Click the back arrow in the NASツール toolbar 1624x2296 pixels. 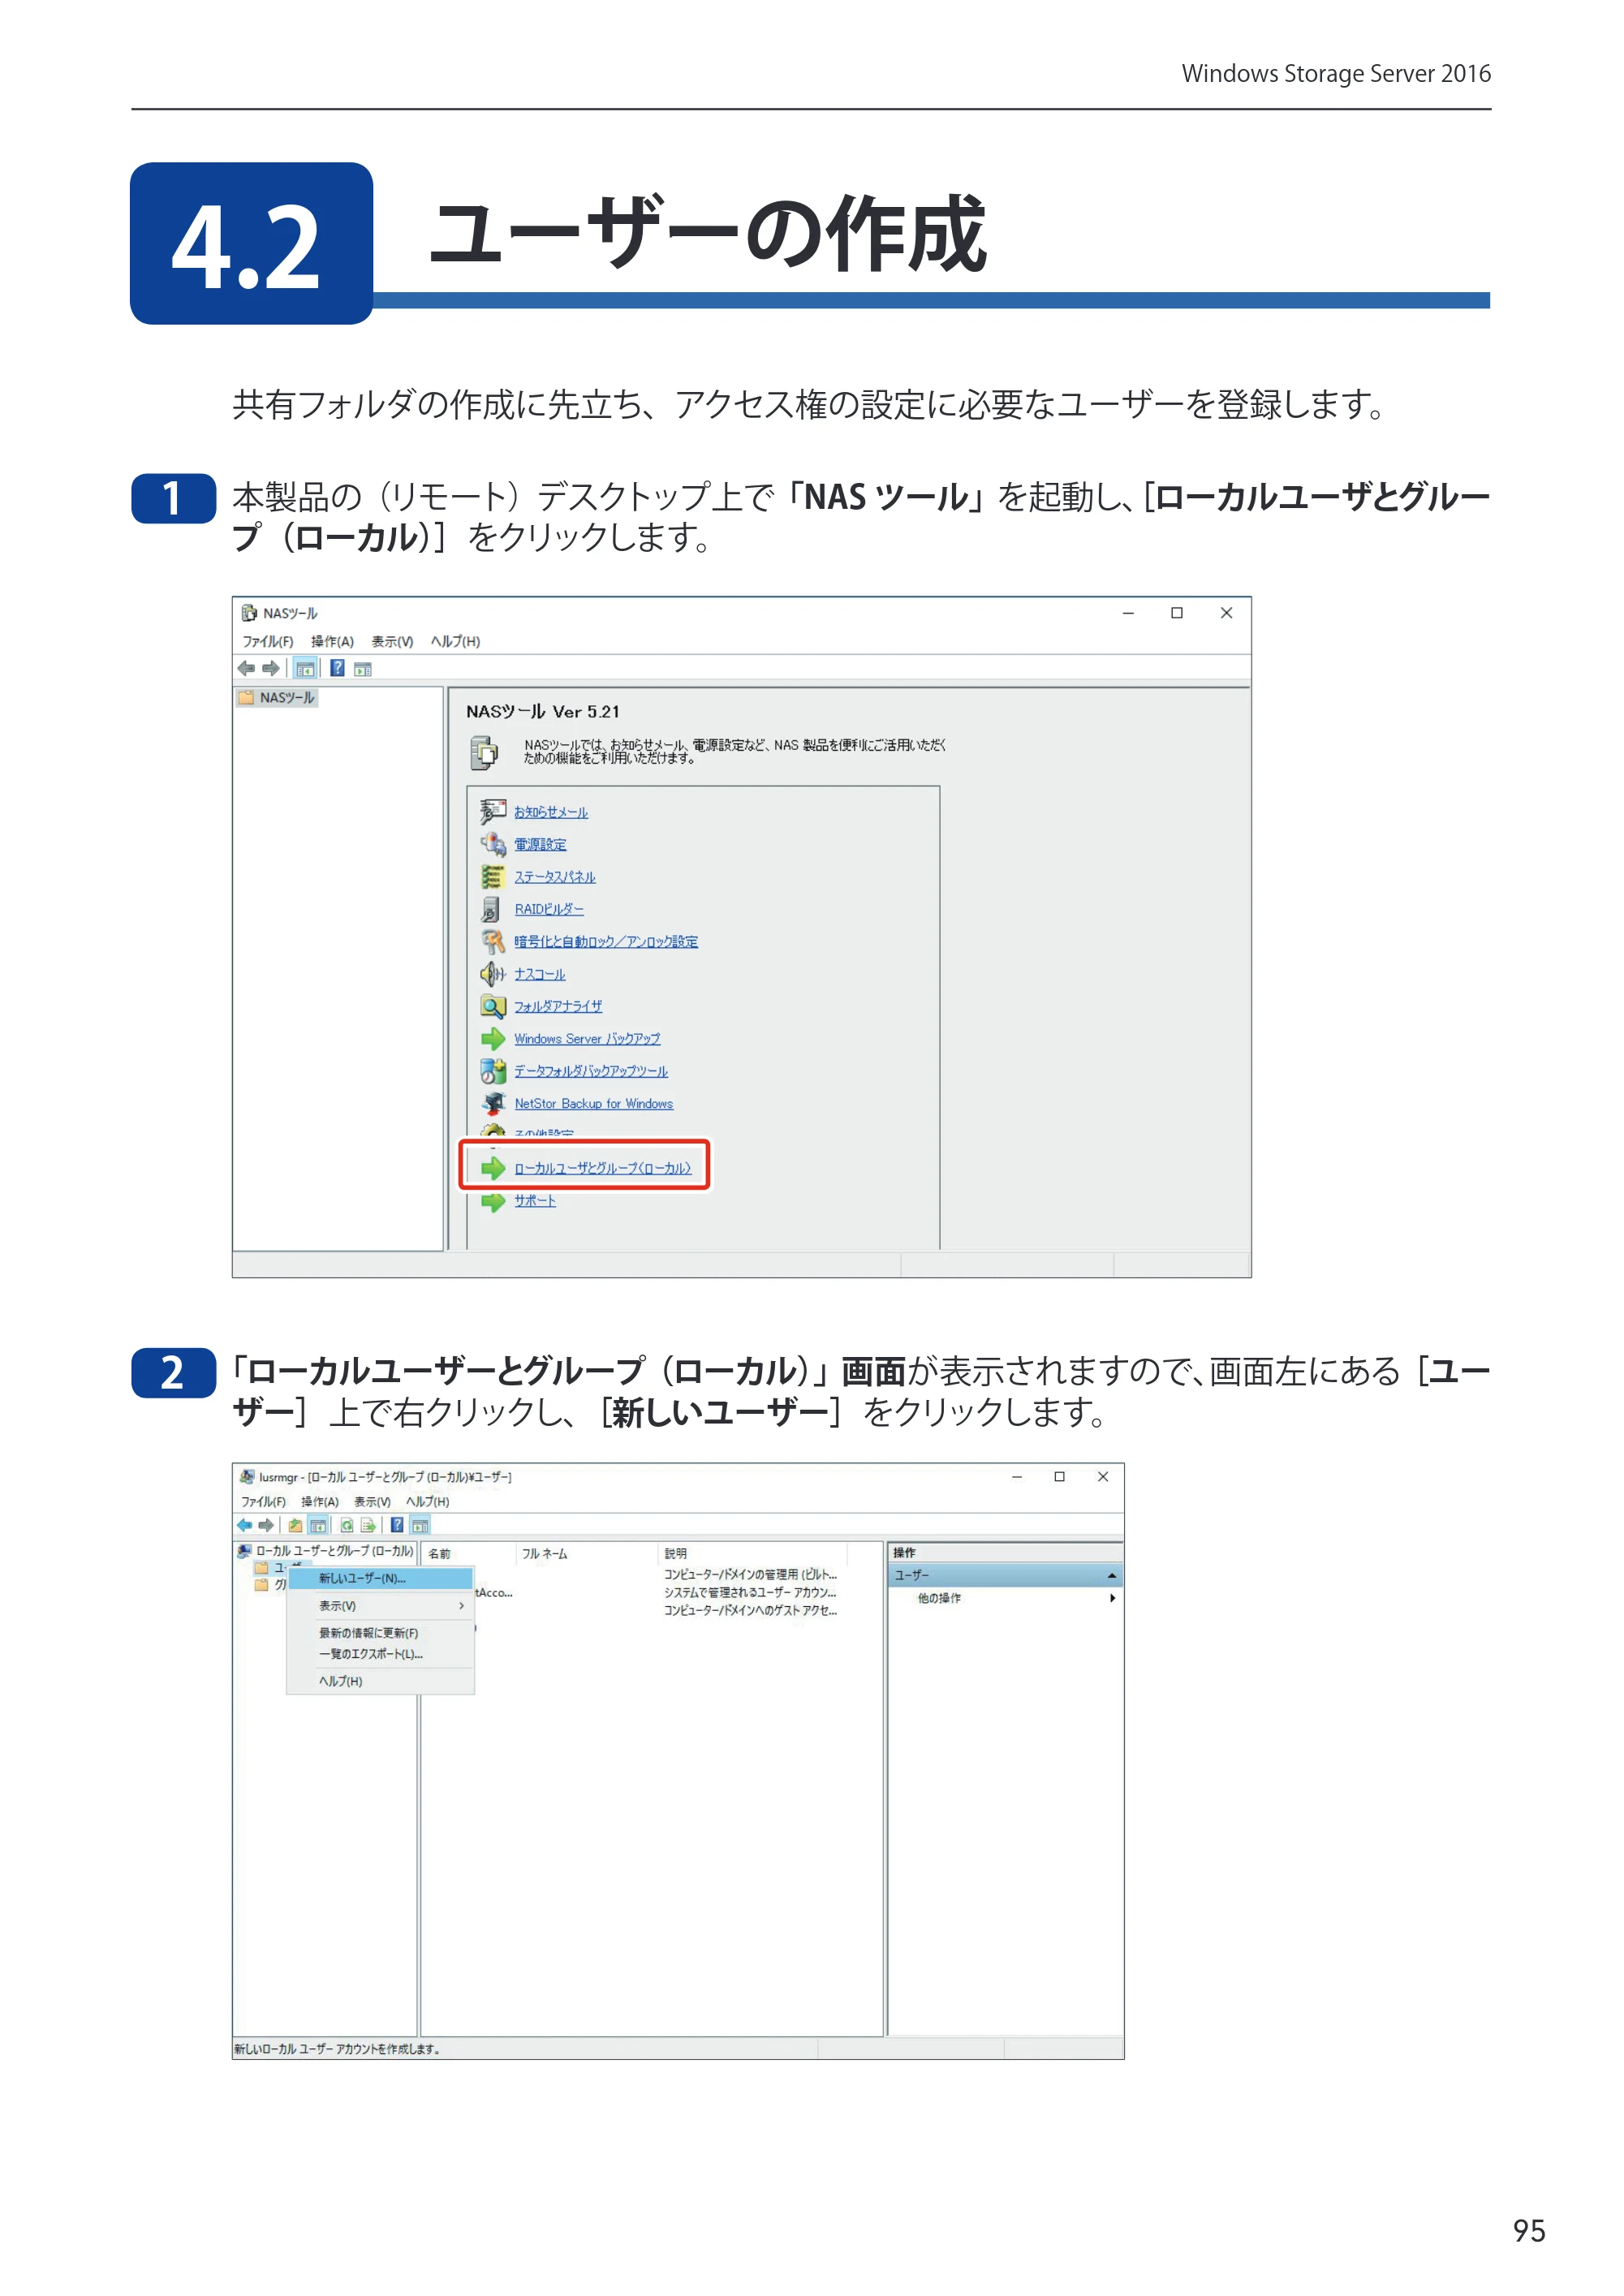tap(246, 668)
